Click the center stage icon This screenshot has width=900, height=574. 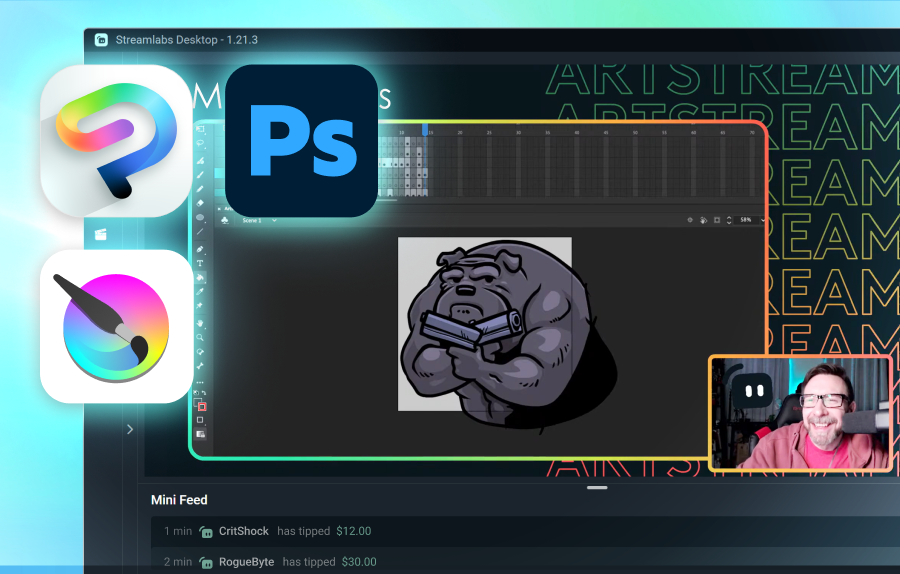(690, 220)
